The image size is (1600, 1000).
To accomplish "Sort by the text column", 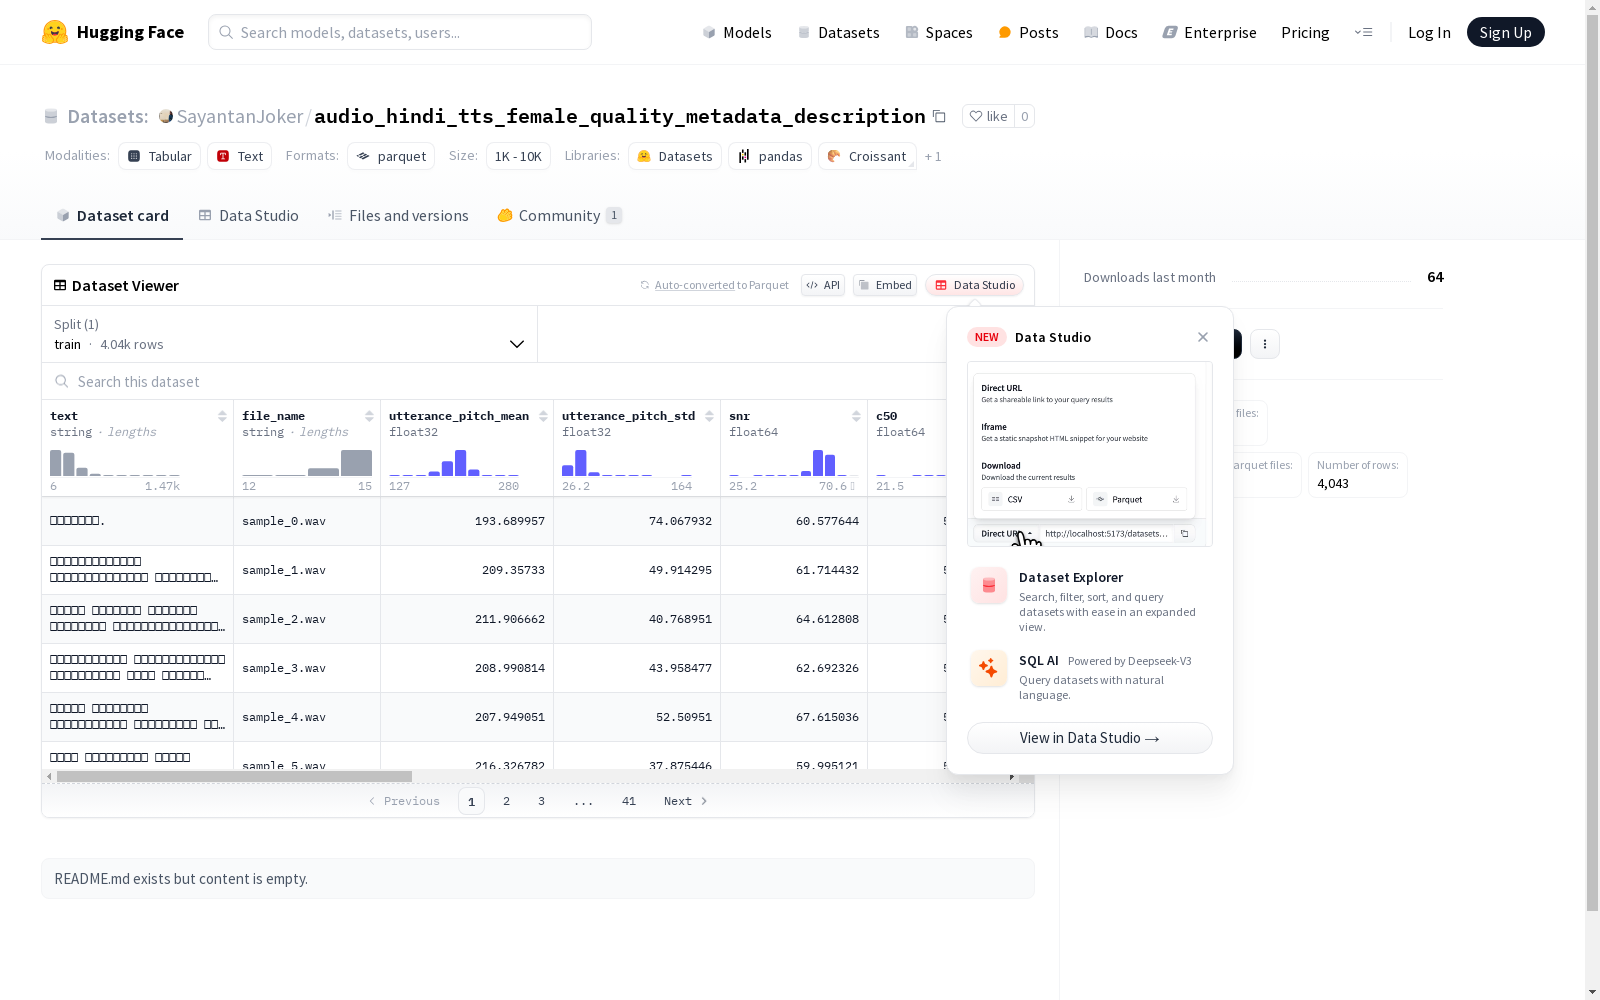I will click(222, 416).
